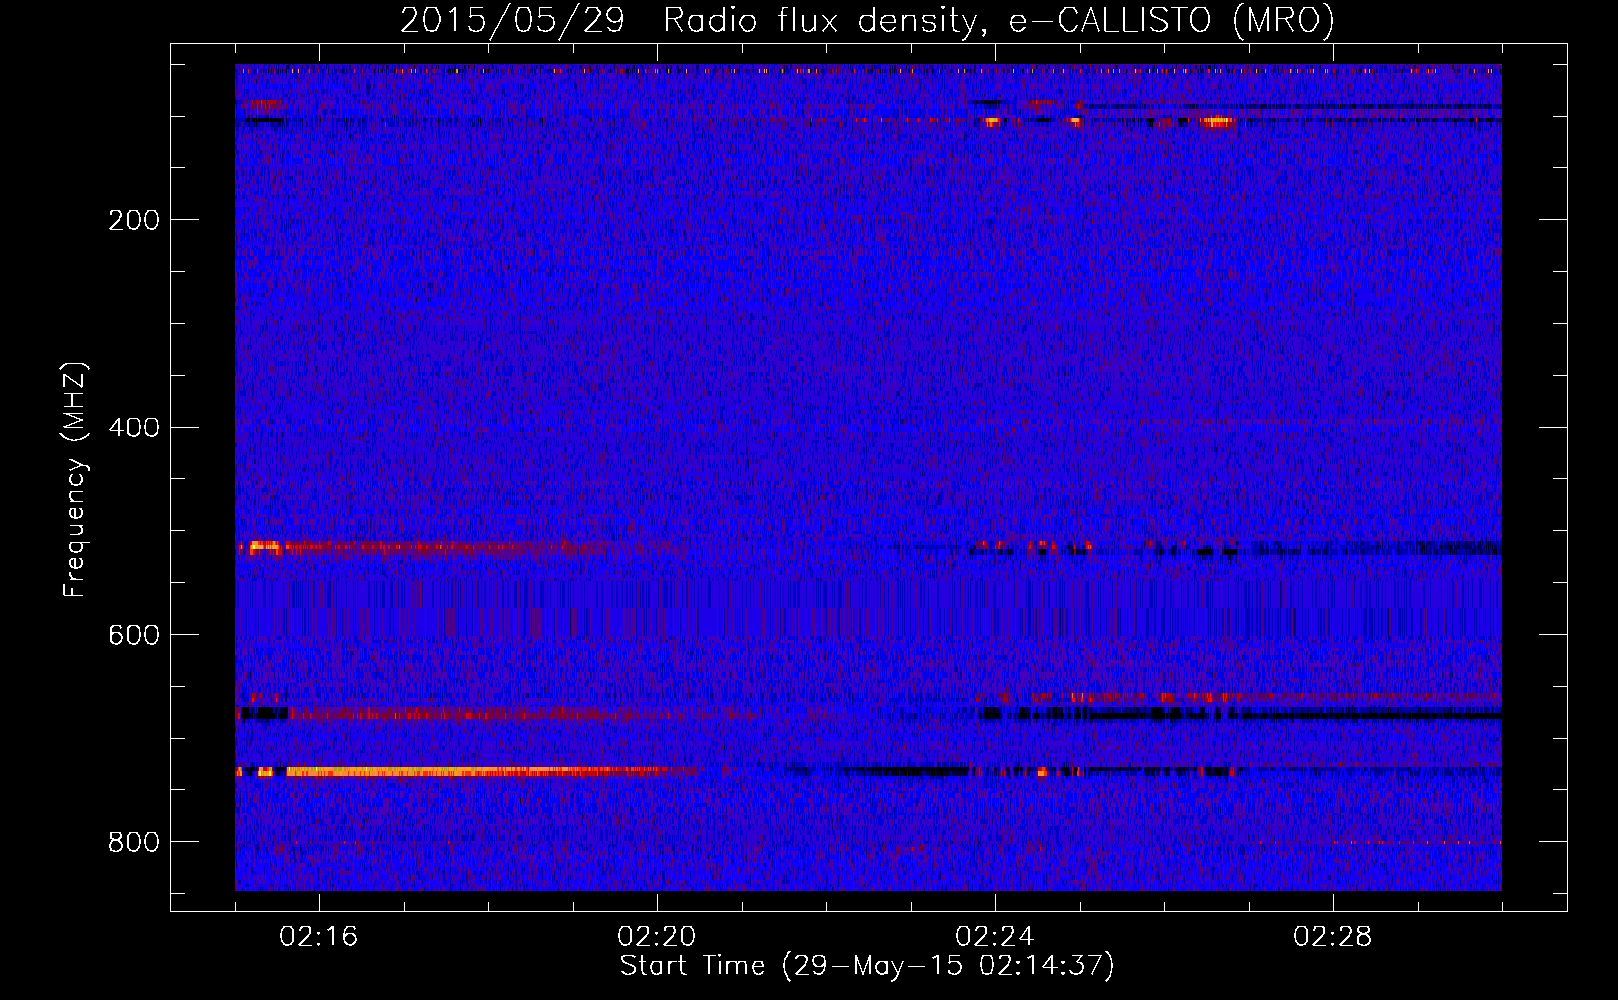Screen dimensions: 1618x1000
Task: Click the 02:28 time tick label
Action: 1333,936
